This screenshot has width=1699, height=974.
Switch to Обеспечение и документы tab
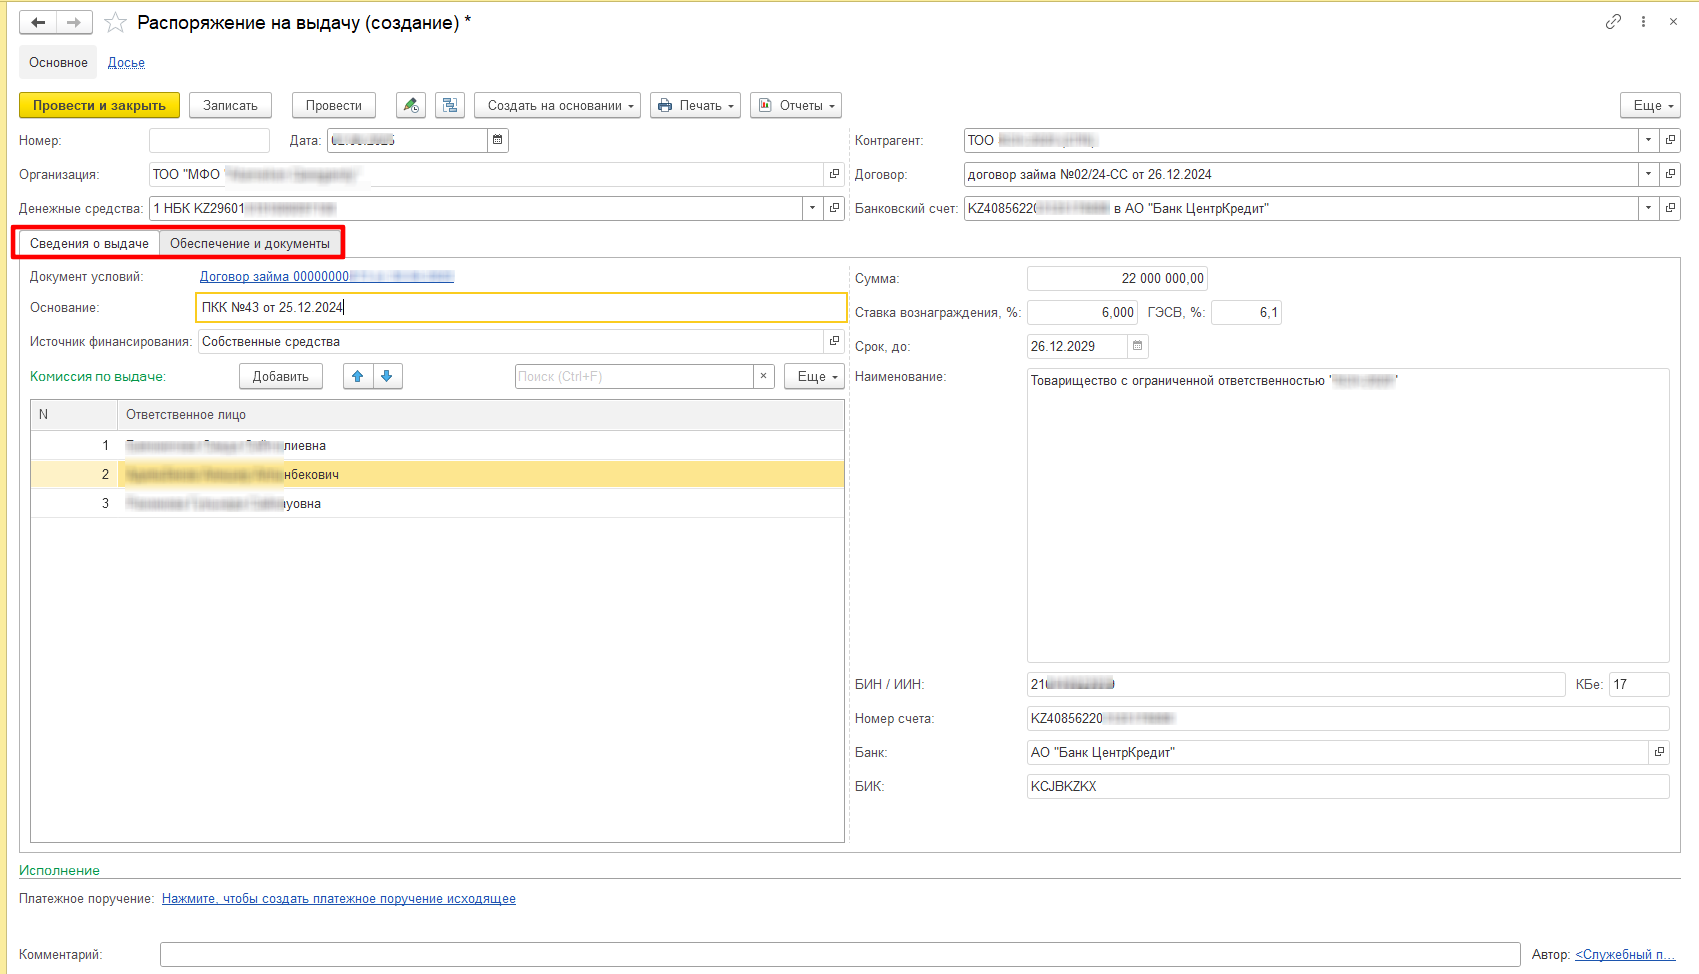pos(250,243)
